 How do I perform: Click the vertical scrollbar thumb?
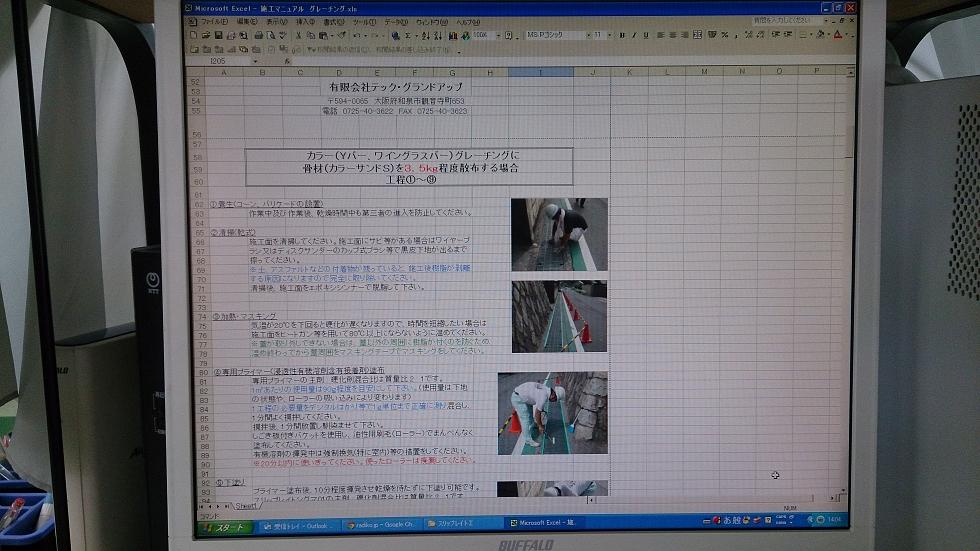849,142
